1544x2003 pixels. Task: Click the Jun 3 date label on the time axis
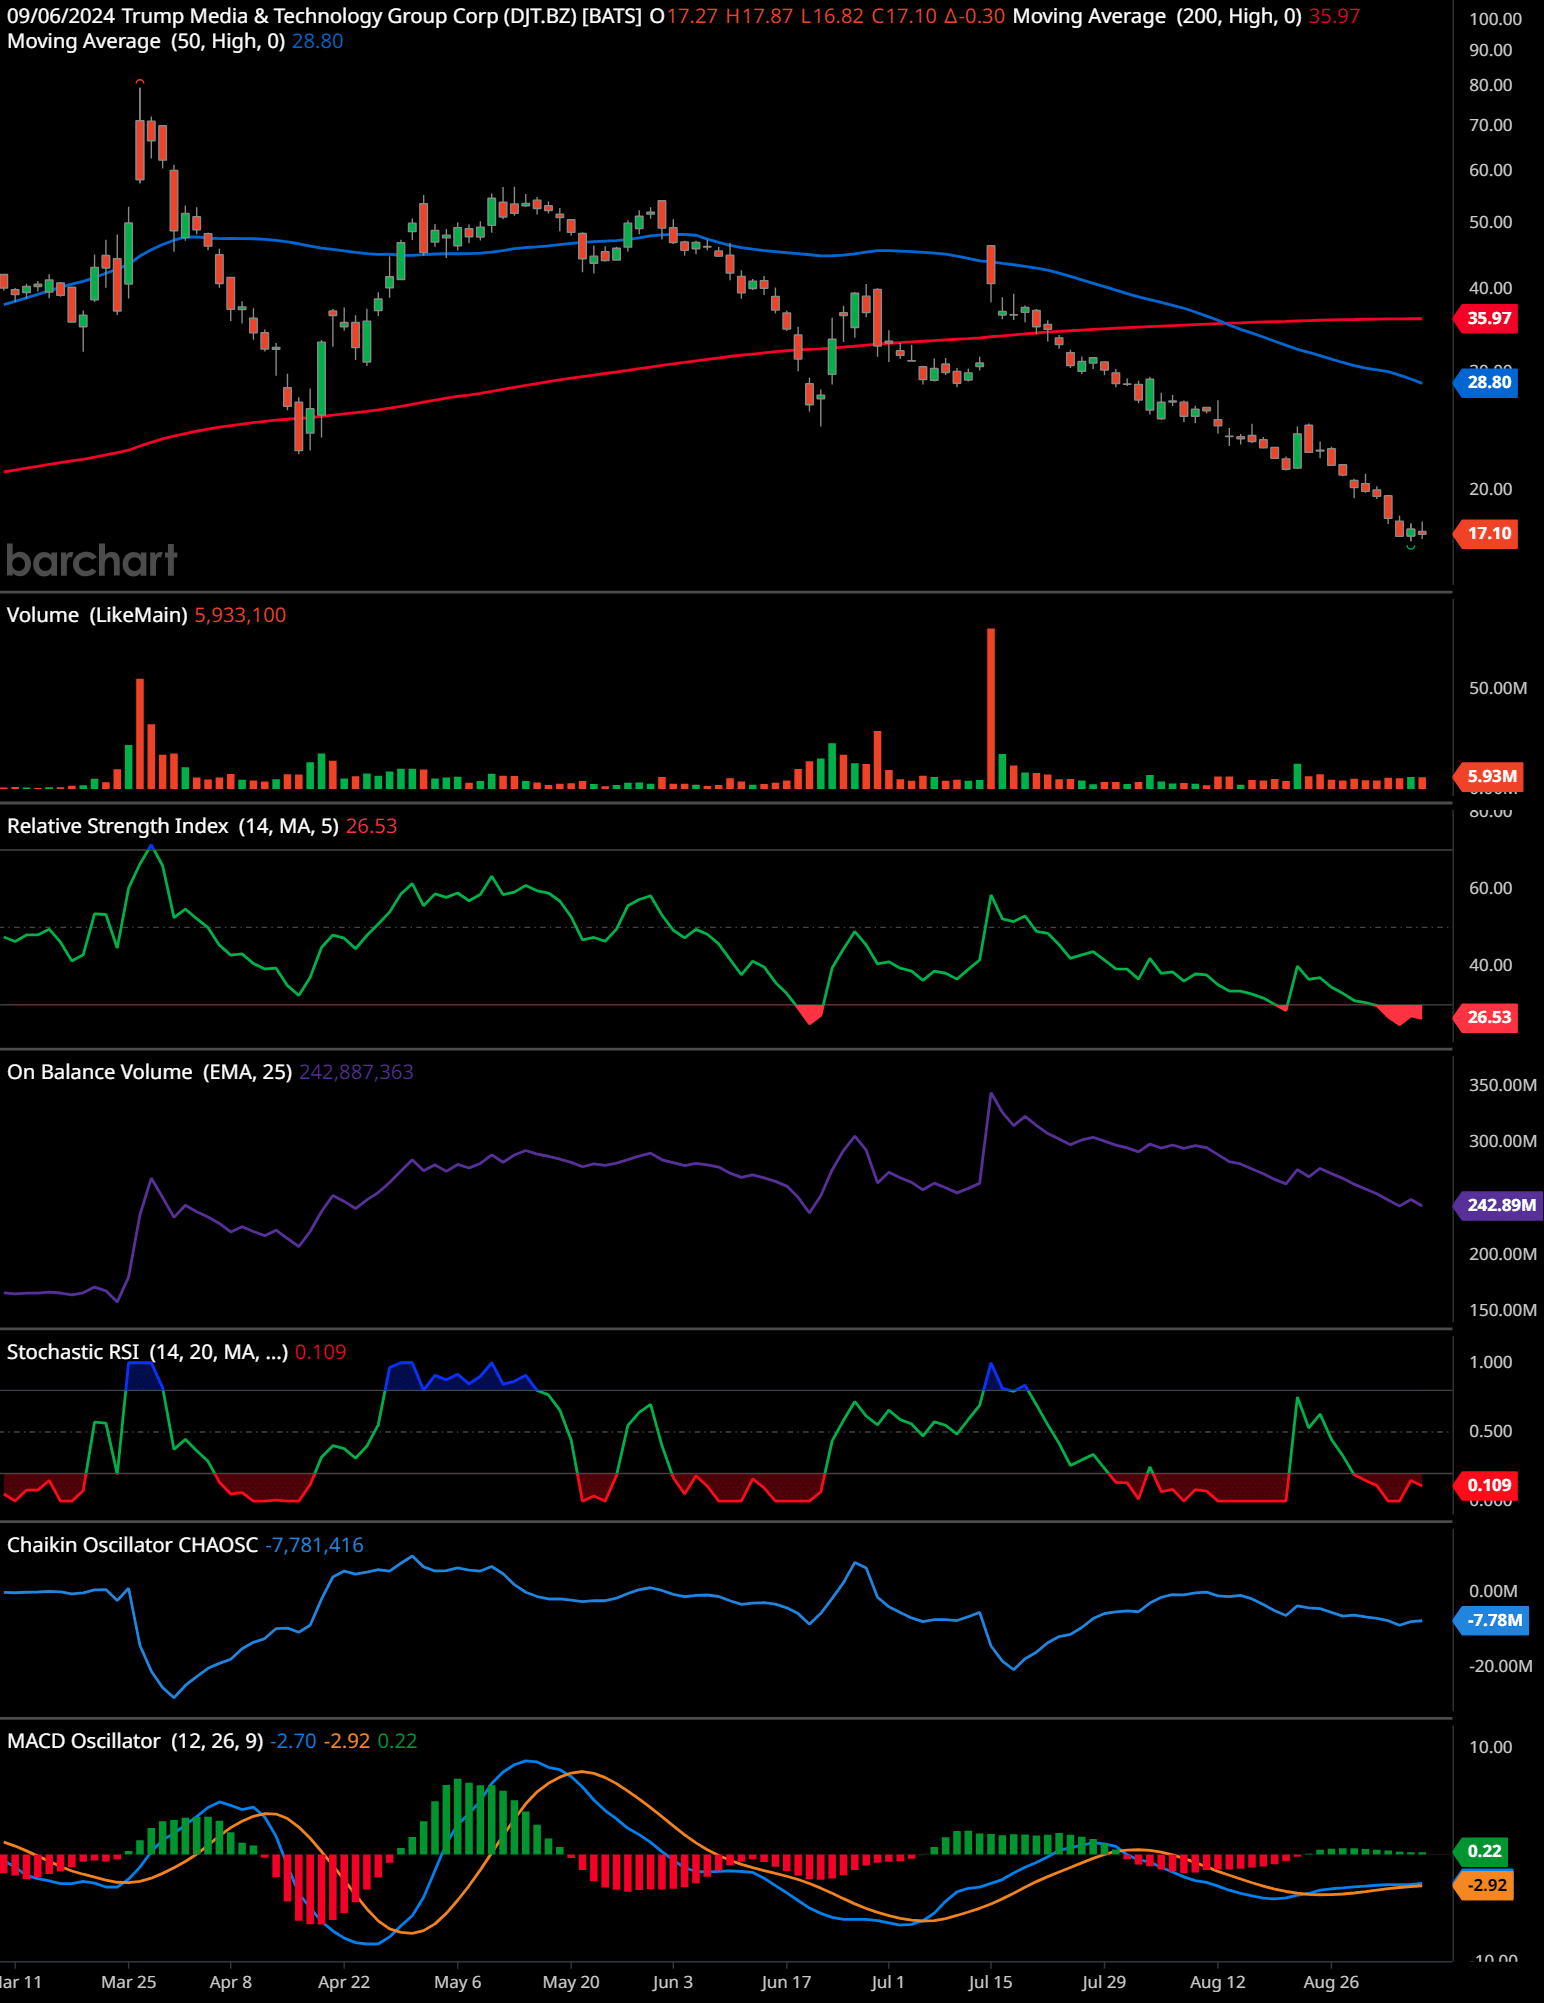point(673,1982)
